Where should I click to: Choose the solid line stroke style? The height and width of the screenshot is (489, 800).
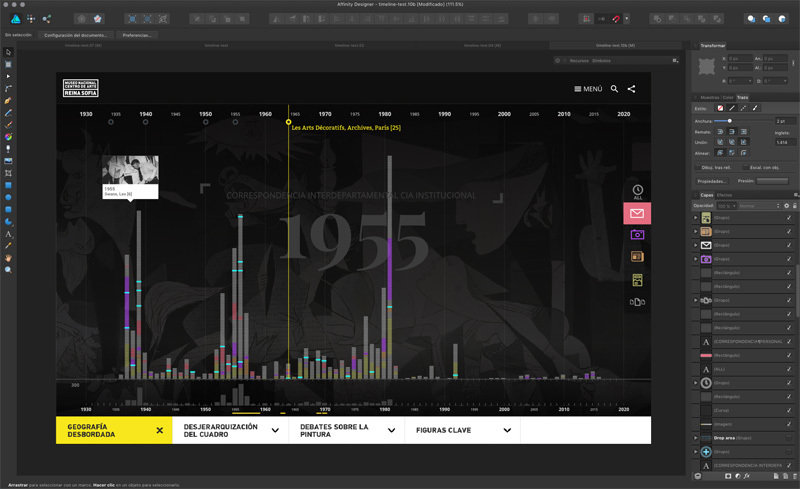coord(732,108)
